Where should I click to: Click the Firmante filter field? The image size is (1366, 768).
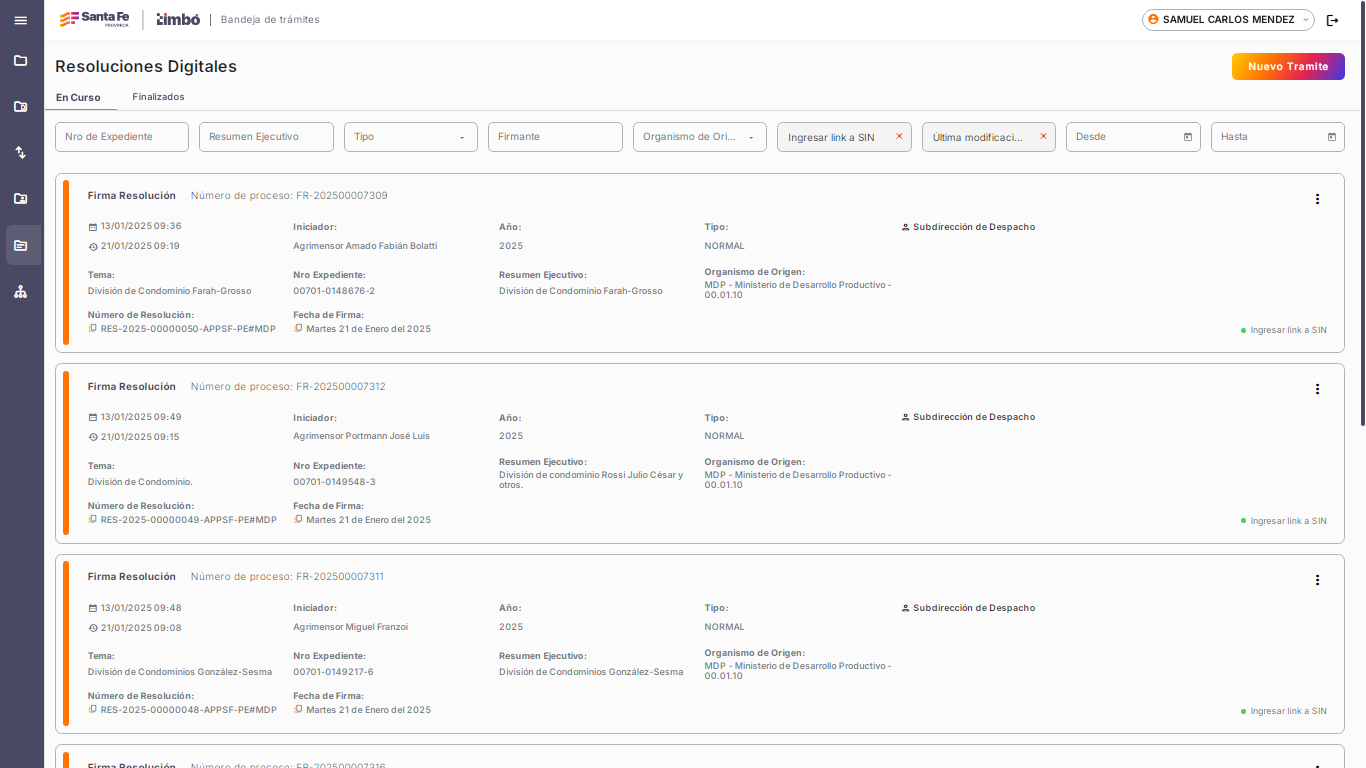(555, 137)
